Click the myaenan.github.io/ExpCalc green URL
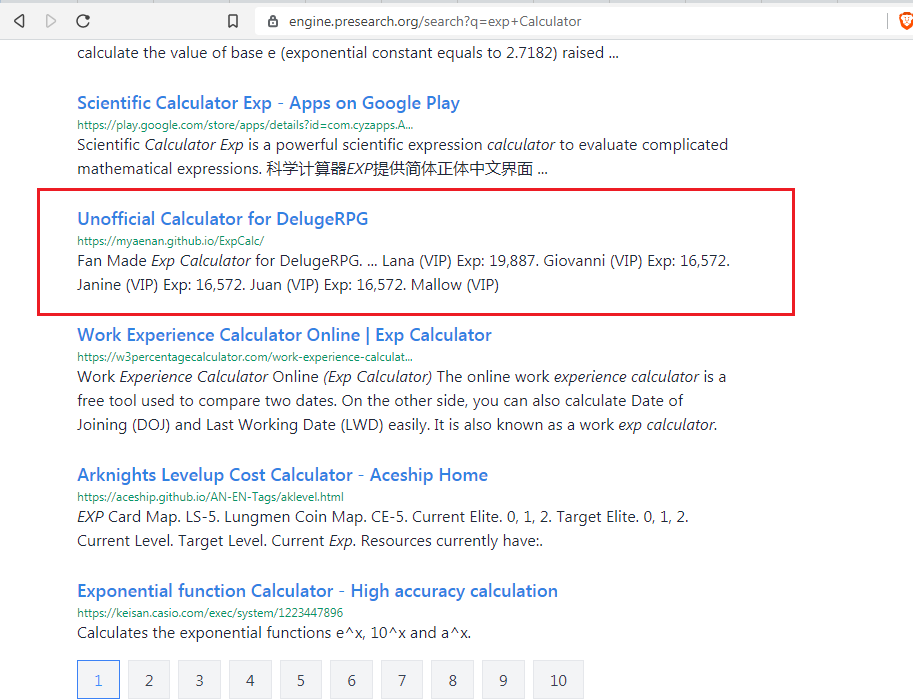The image size is (913, 699). [171, 241]
